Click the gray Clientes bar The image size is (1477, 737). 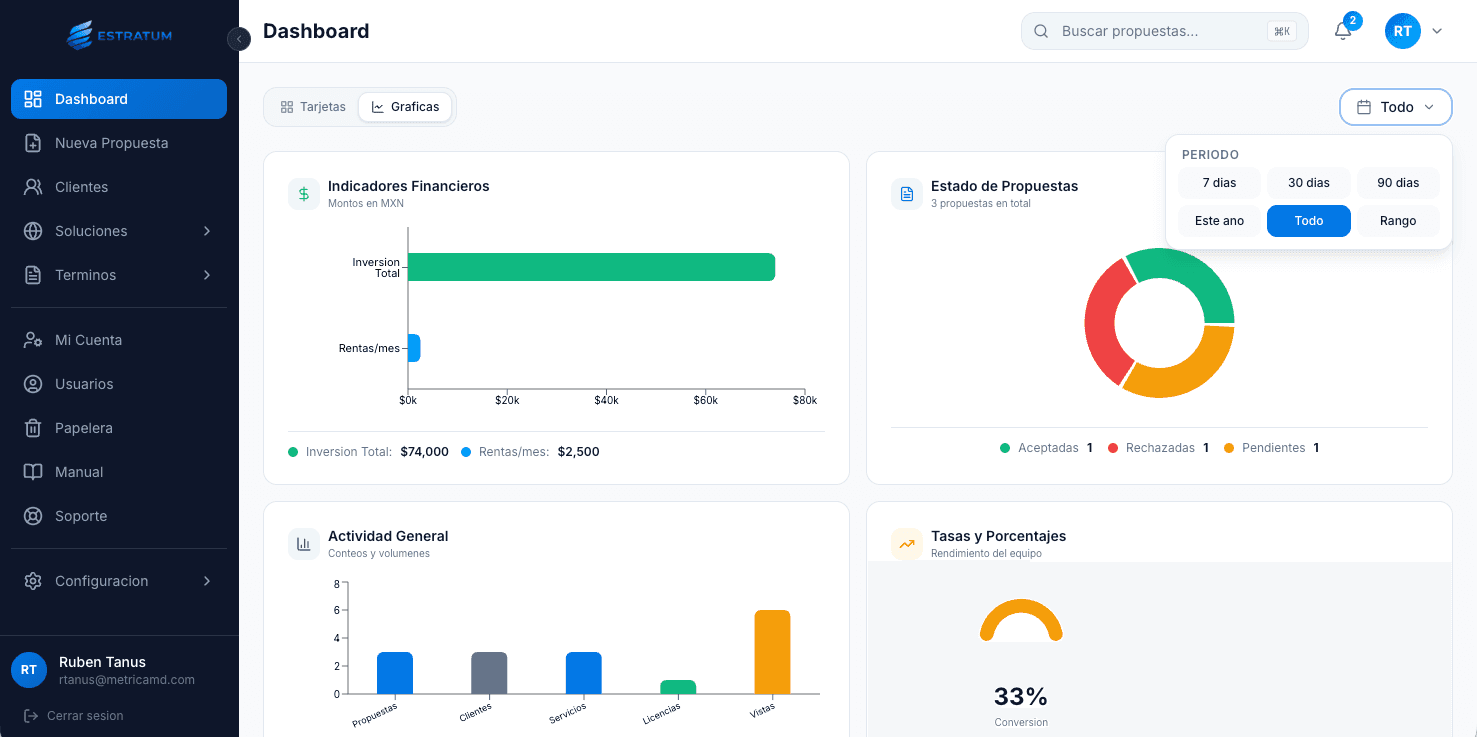(489, 673)
